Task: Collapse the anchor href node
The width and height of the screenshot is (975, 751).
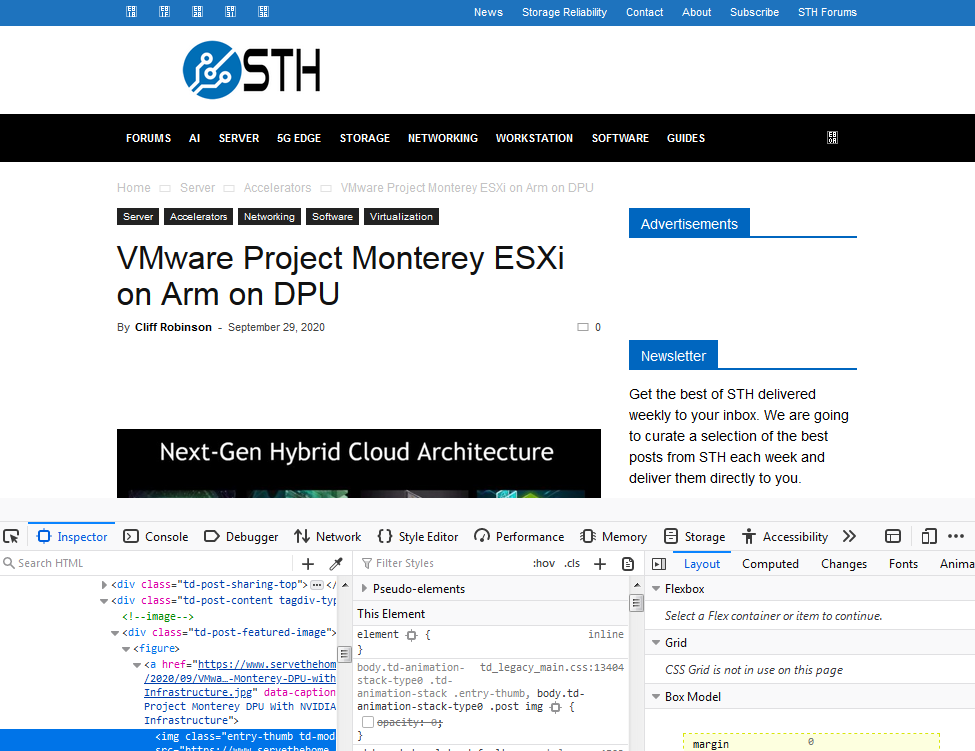Action: coord(137,665)
